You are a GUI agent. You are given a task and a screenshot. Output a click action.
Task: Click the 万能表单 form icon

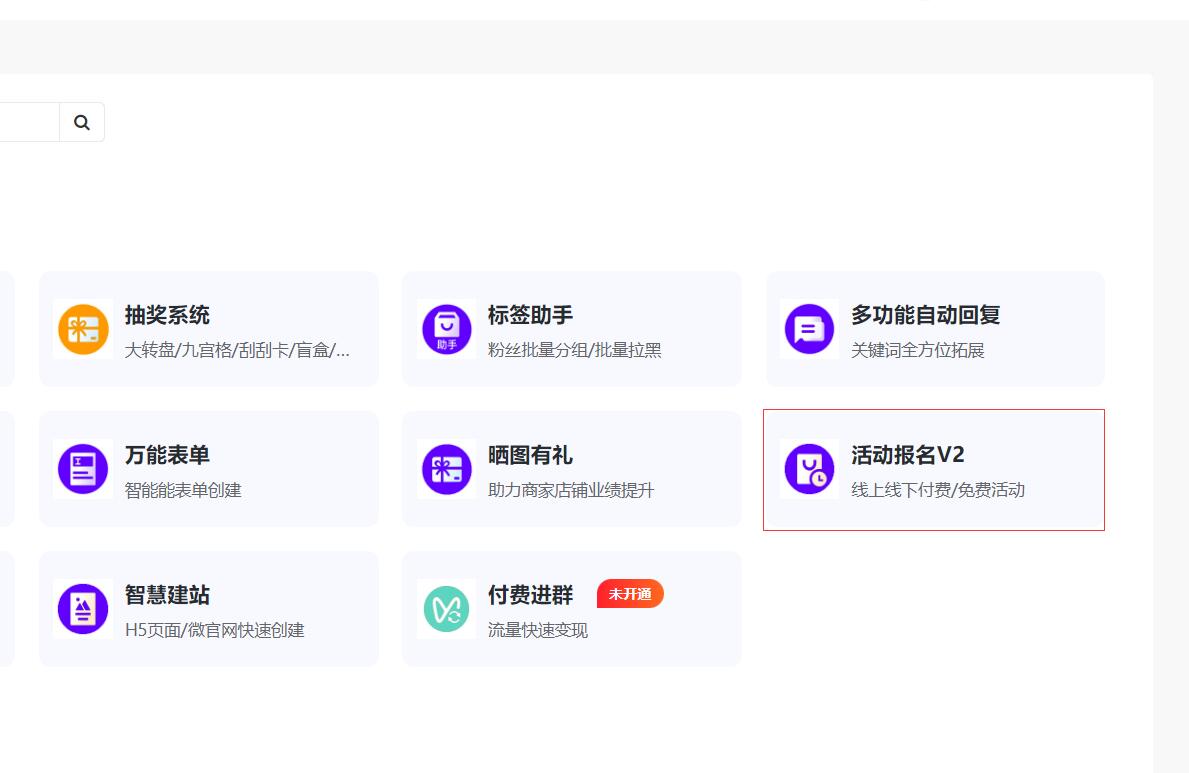pyautogui.click(x=83, y=469)
